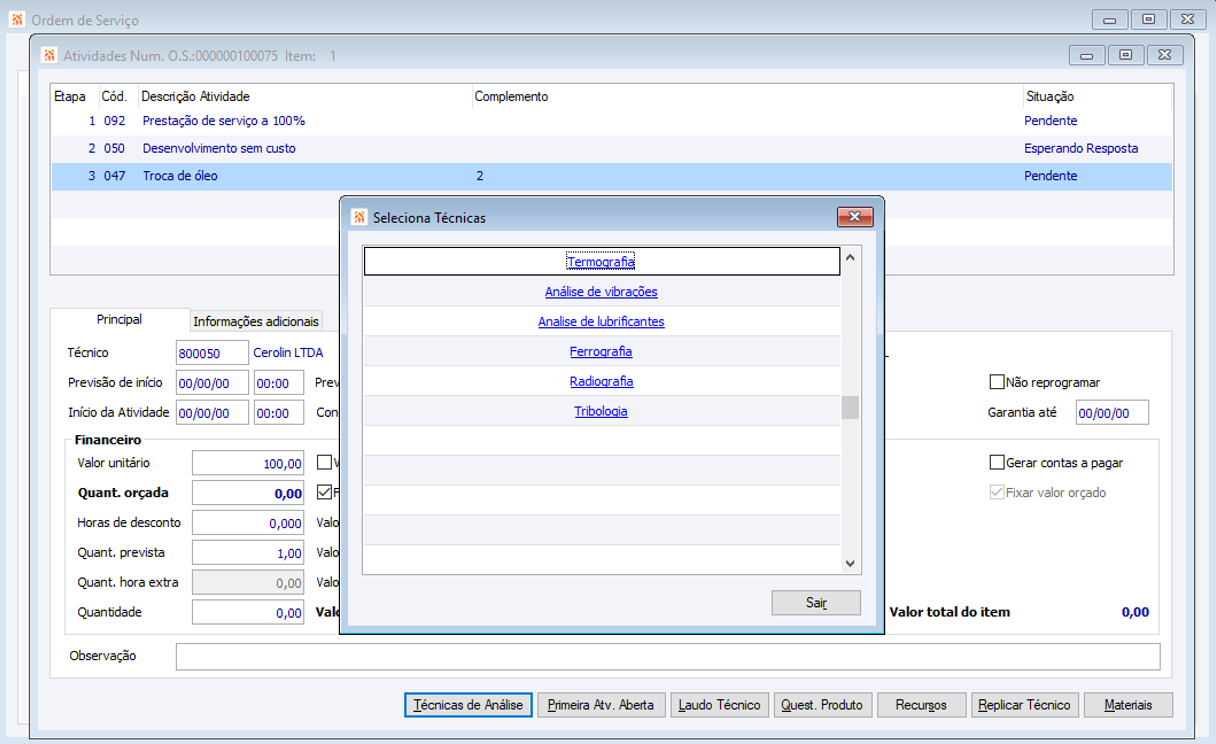
Task: Click the techniques list scrollbar thumb
Action: (850, 407)
